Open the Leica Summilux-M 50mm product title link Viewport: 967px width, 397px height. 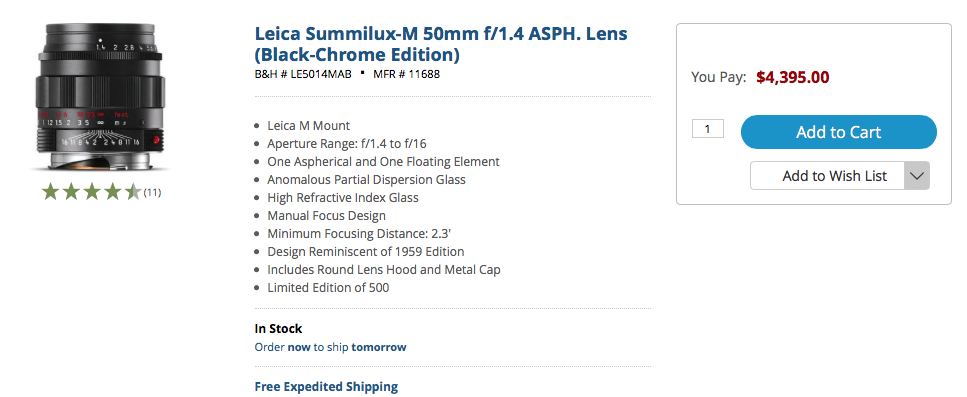(x=441, y=44)
